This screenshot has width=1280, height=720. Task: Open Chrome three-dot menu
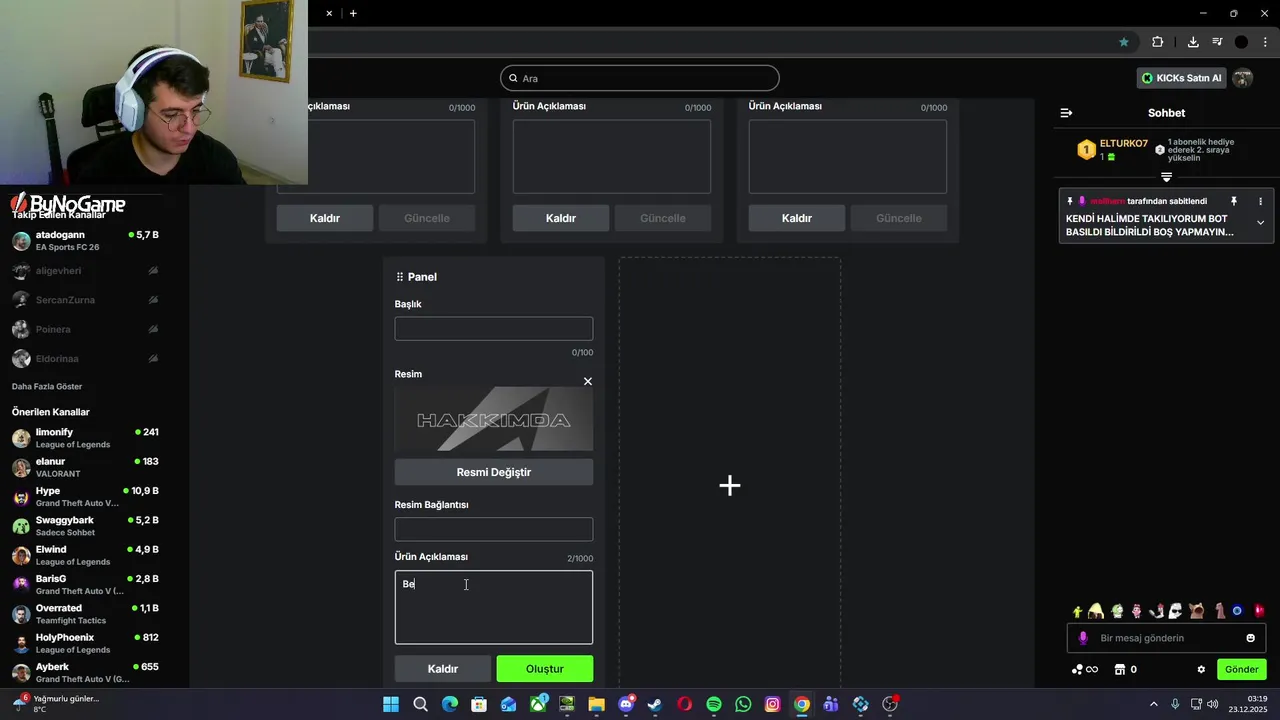pyautogui.click(x=1265, y=42)
